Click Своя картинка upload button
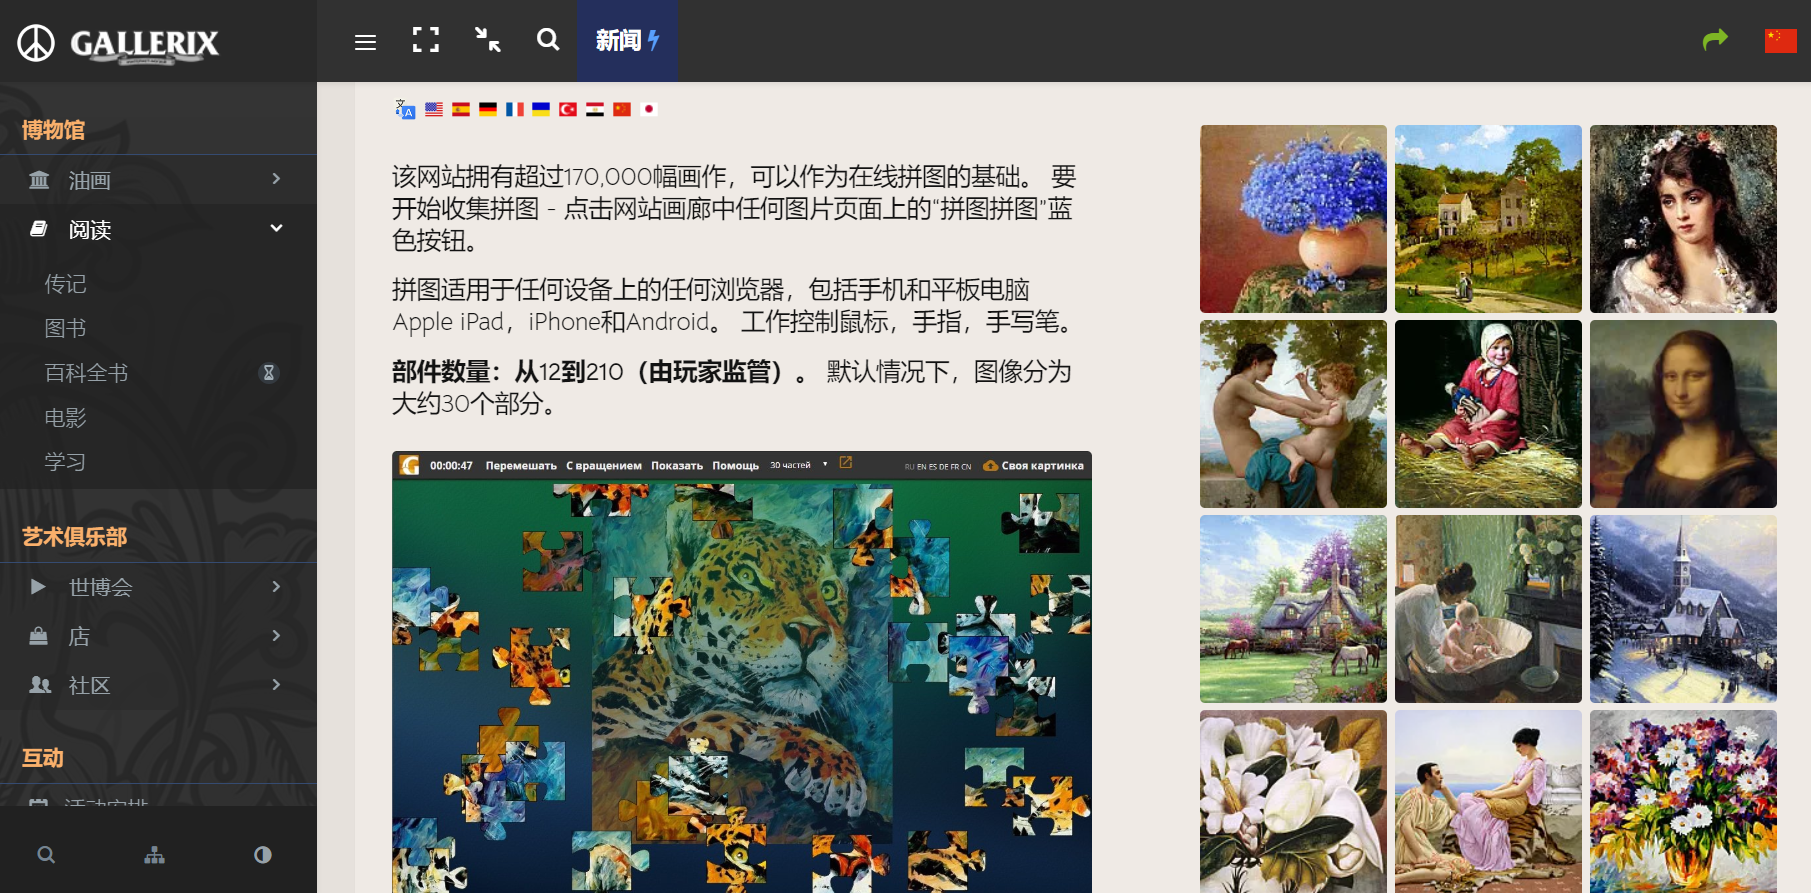Image resolution: width=1811 pixels, height=893 pixels. [1034, 466]
